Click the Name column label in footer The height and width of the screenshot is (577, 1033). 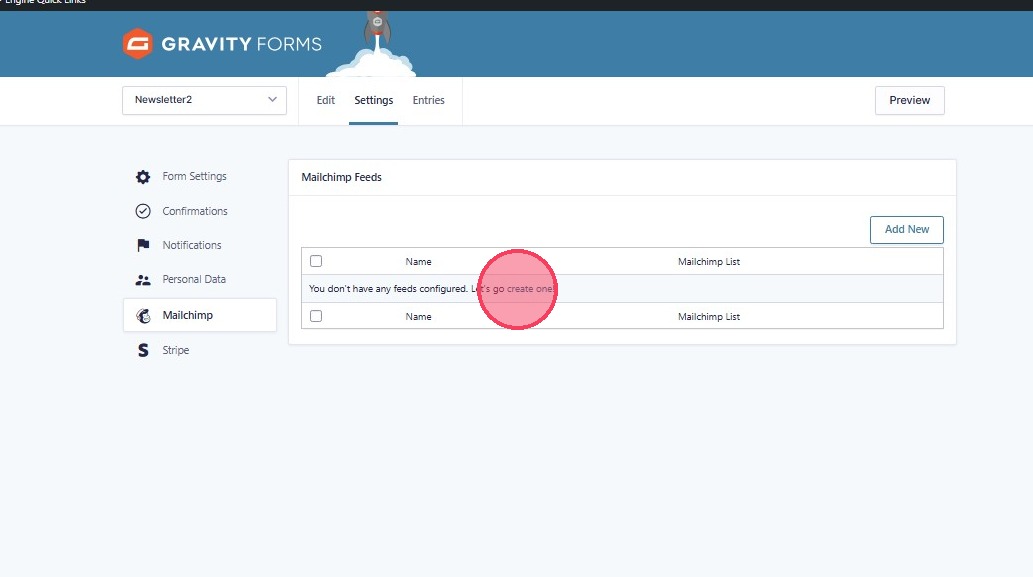(418, 317)
